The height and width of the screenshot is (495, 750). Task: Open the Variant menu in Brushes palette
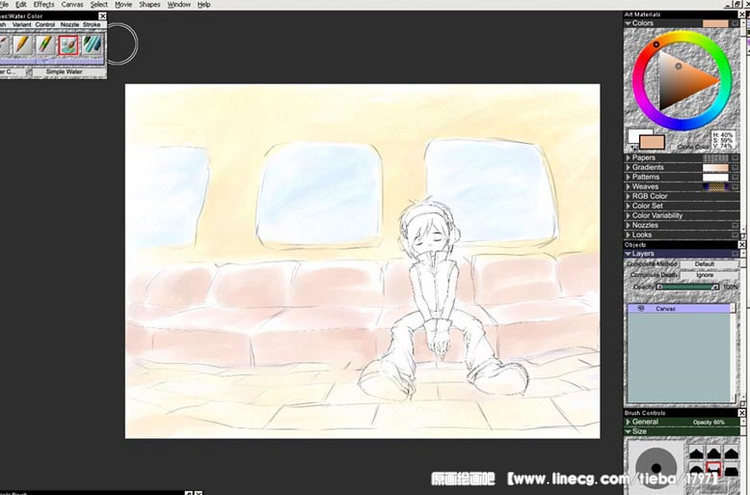coord(22,24)
